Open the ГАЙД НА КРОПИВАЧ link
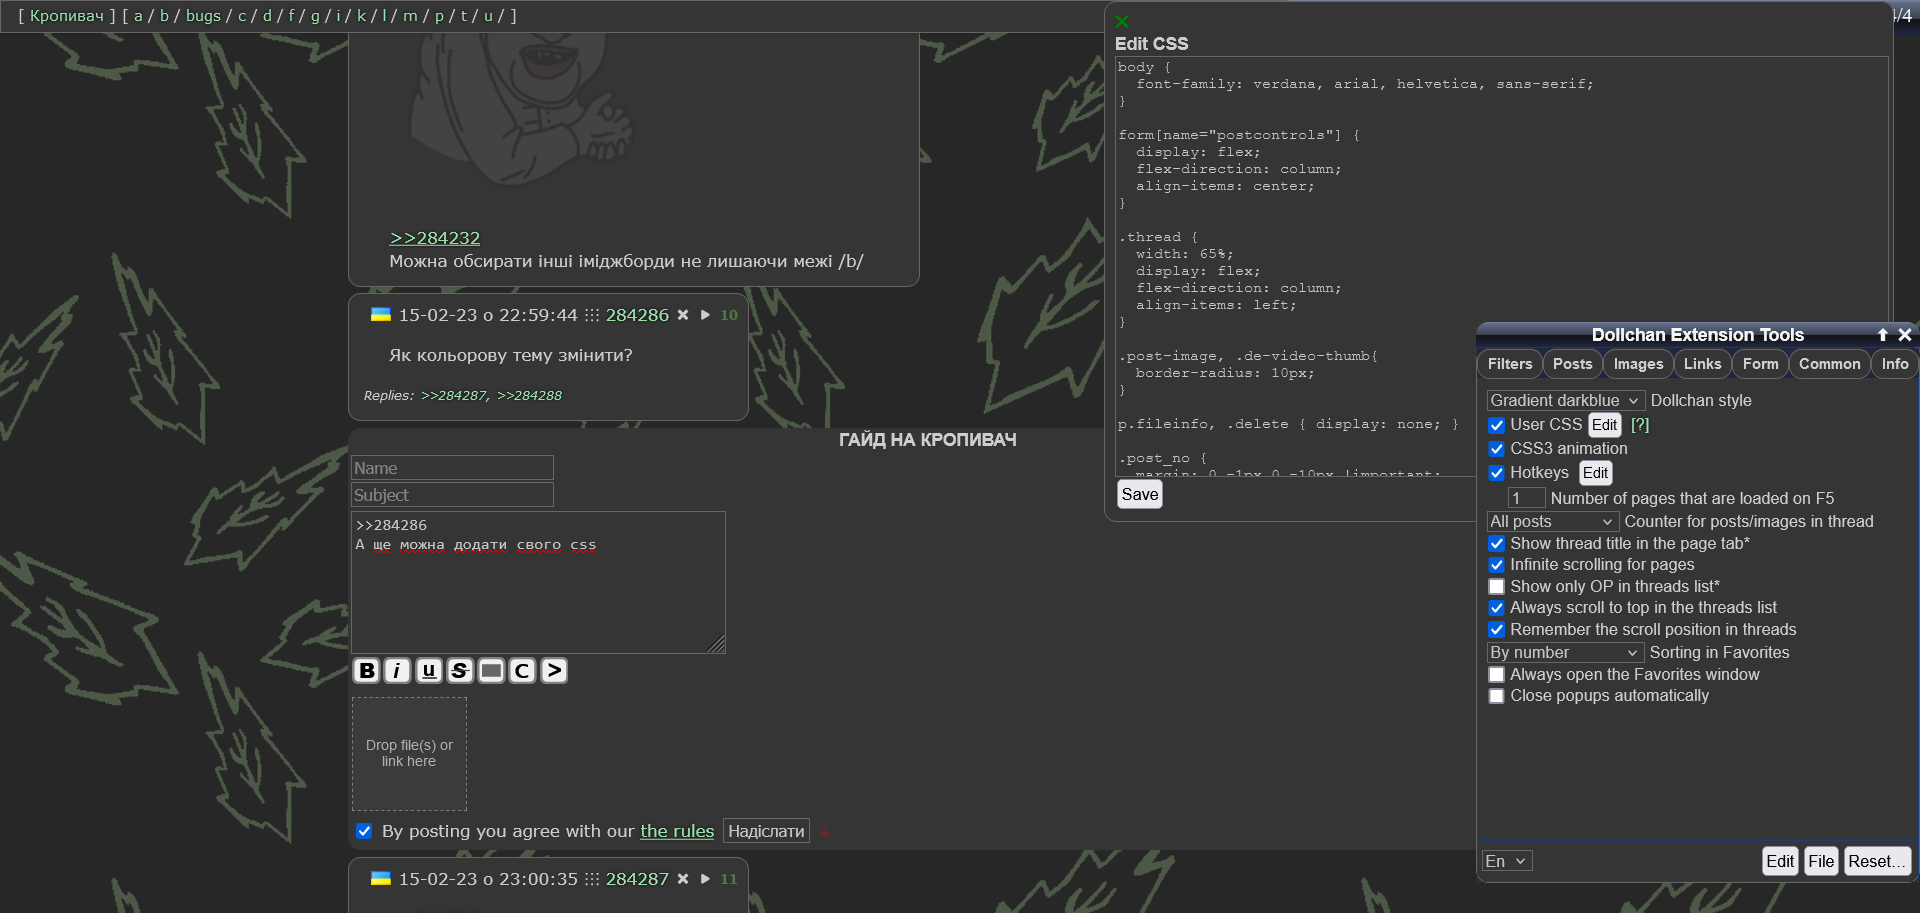 pos(927,440)
